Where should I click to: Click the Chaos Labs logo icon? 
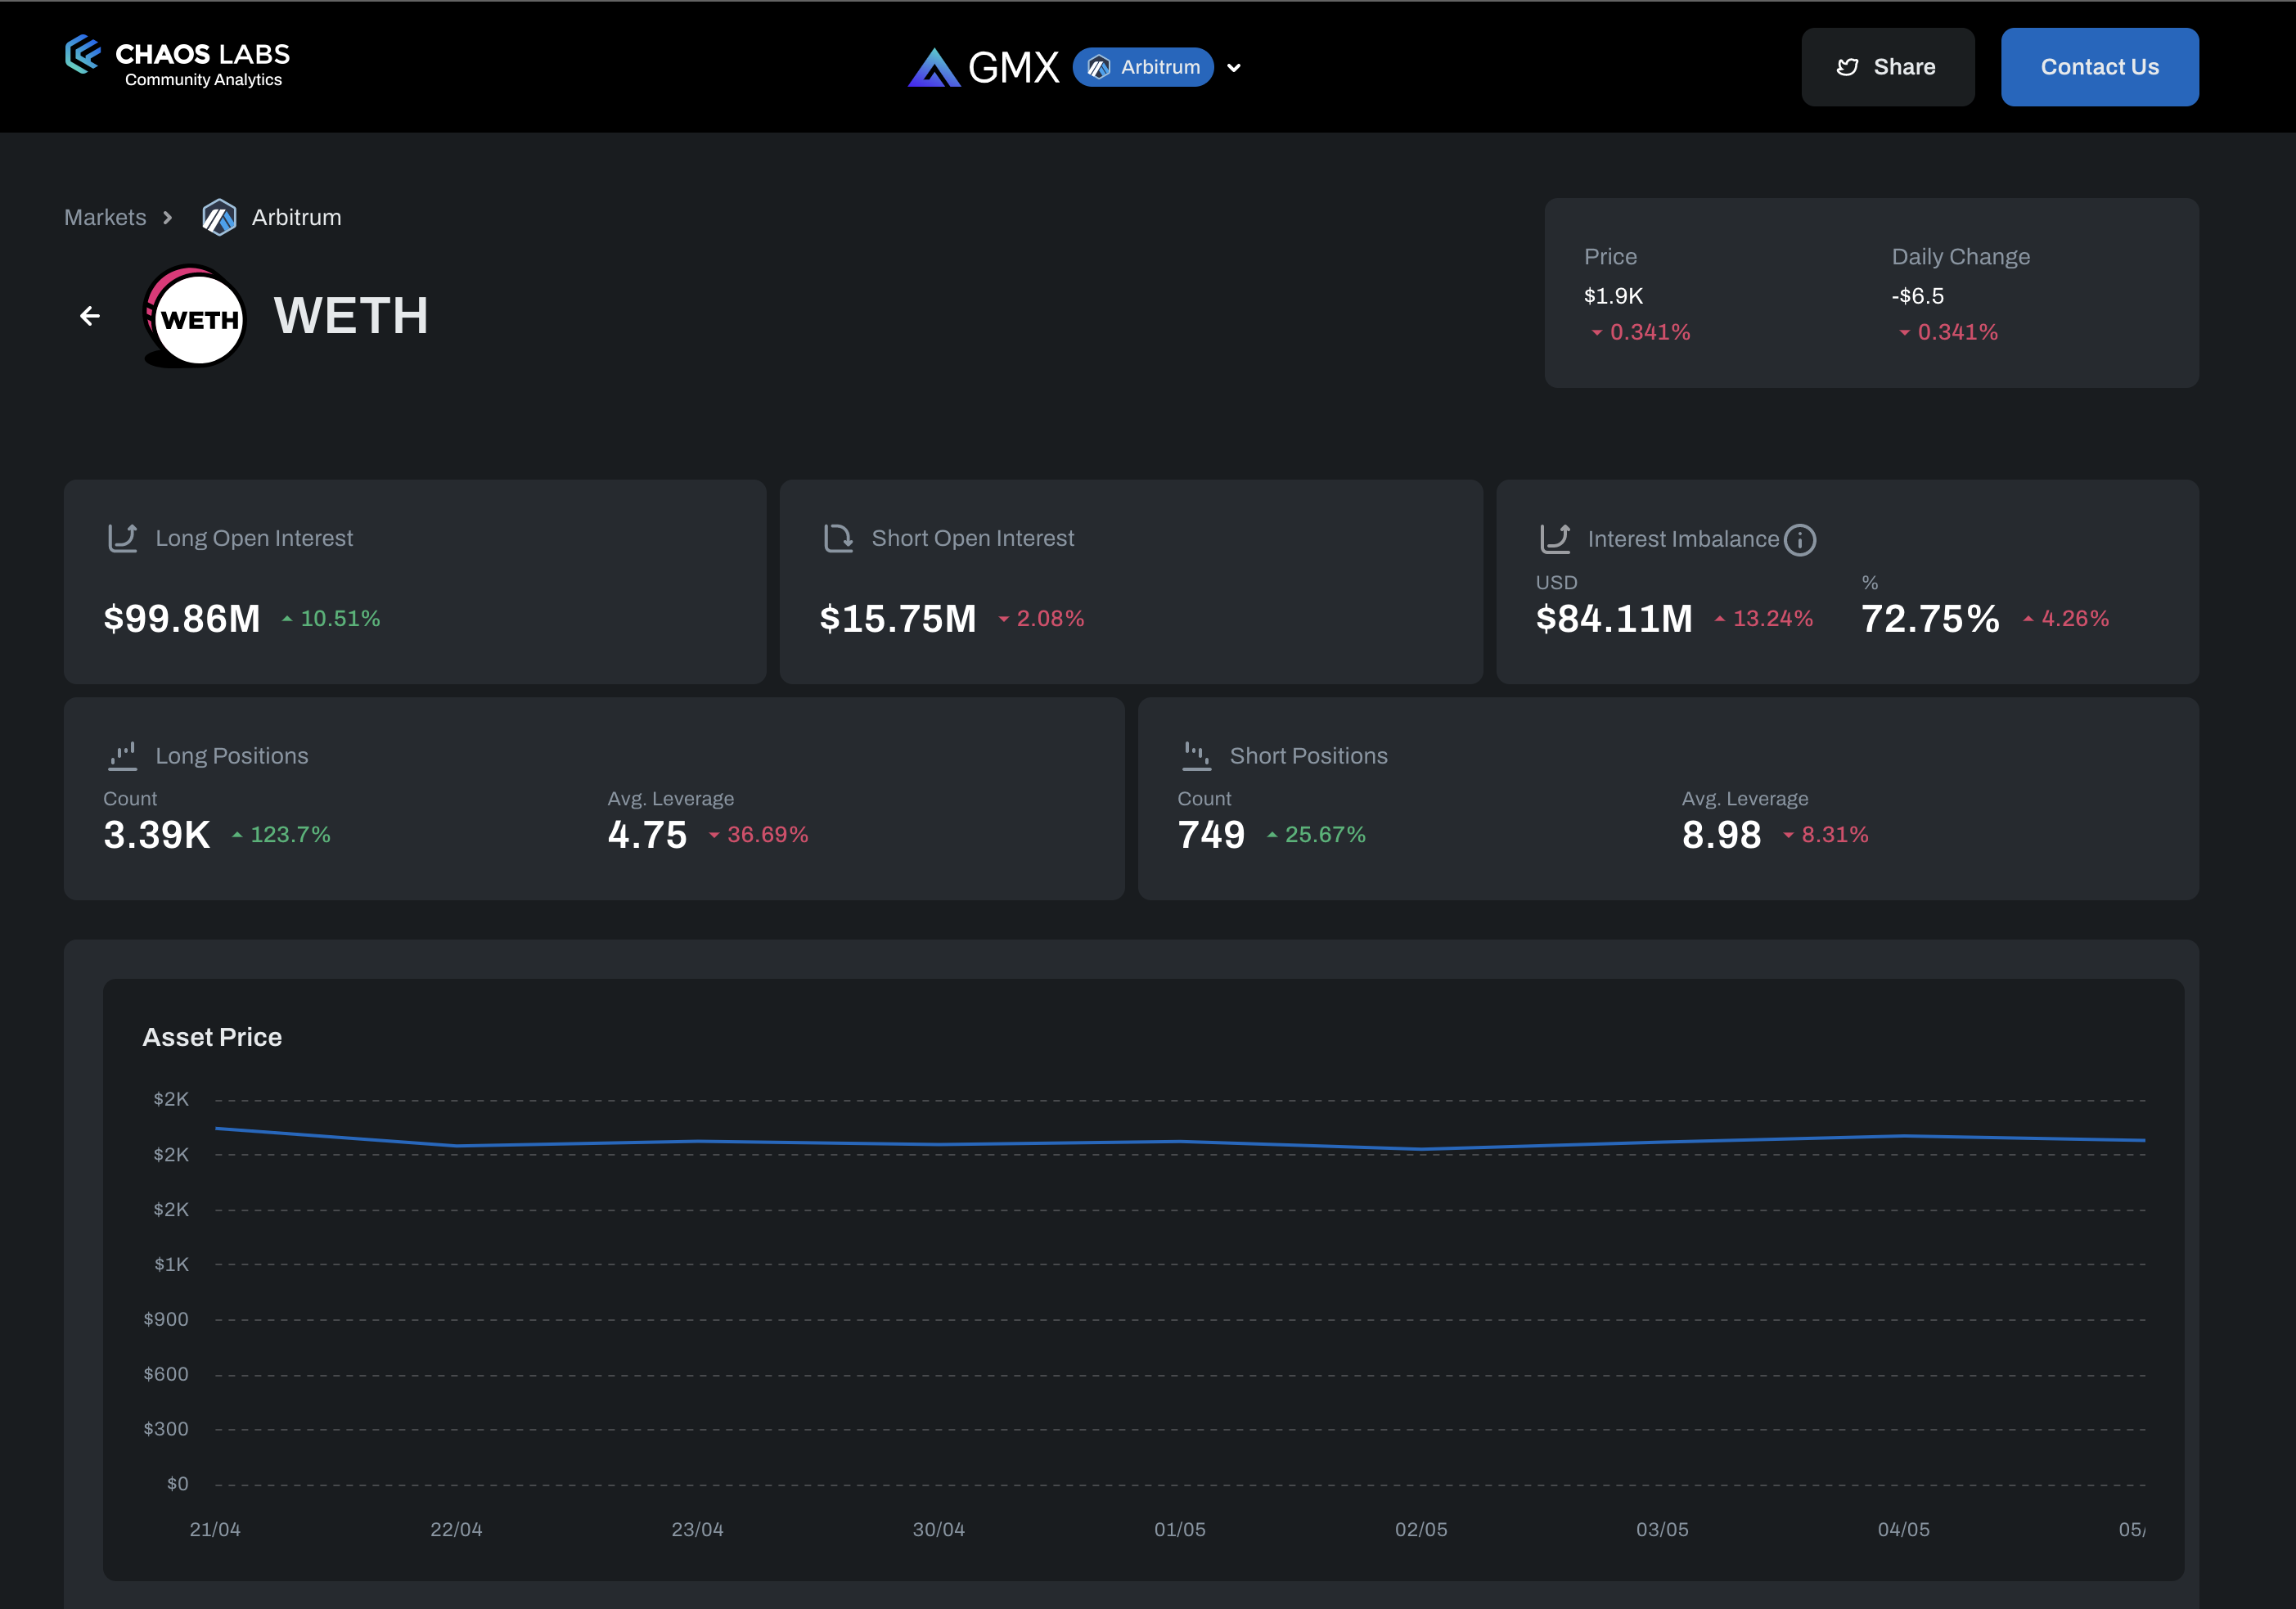pyautogui.click(x=83, y=54)
